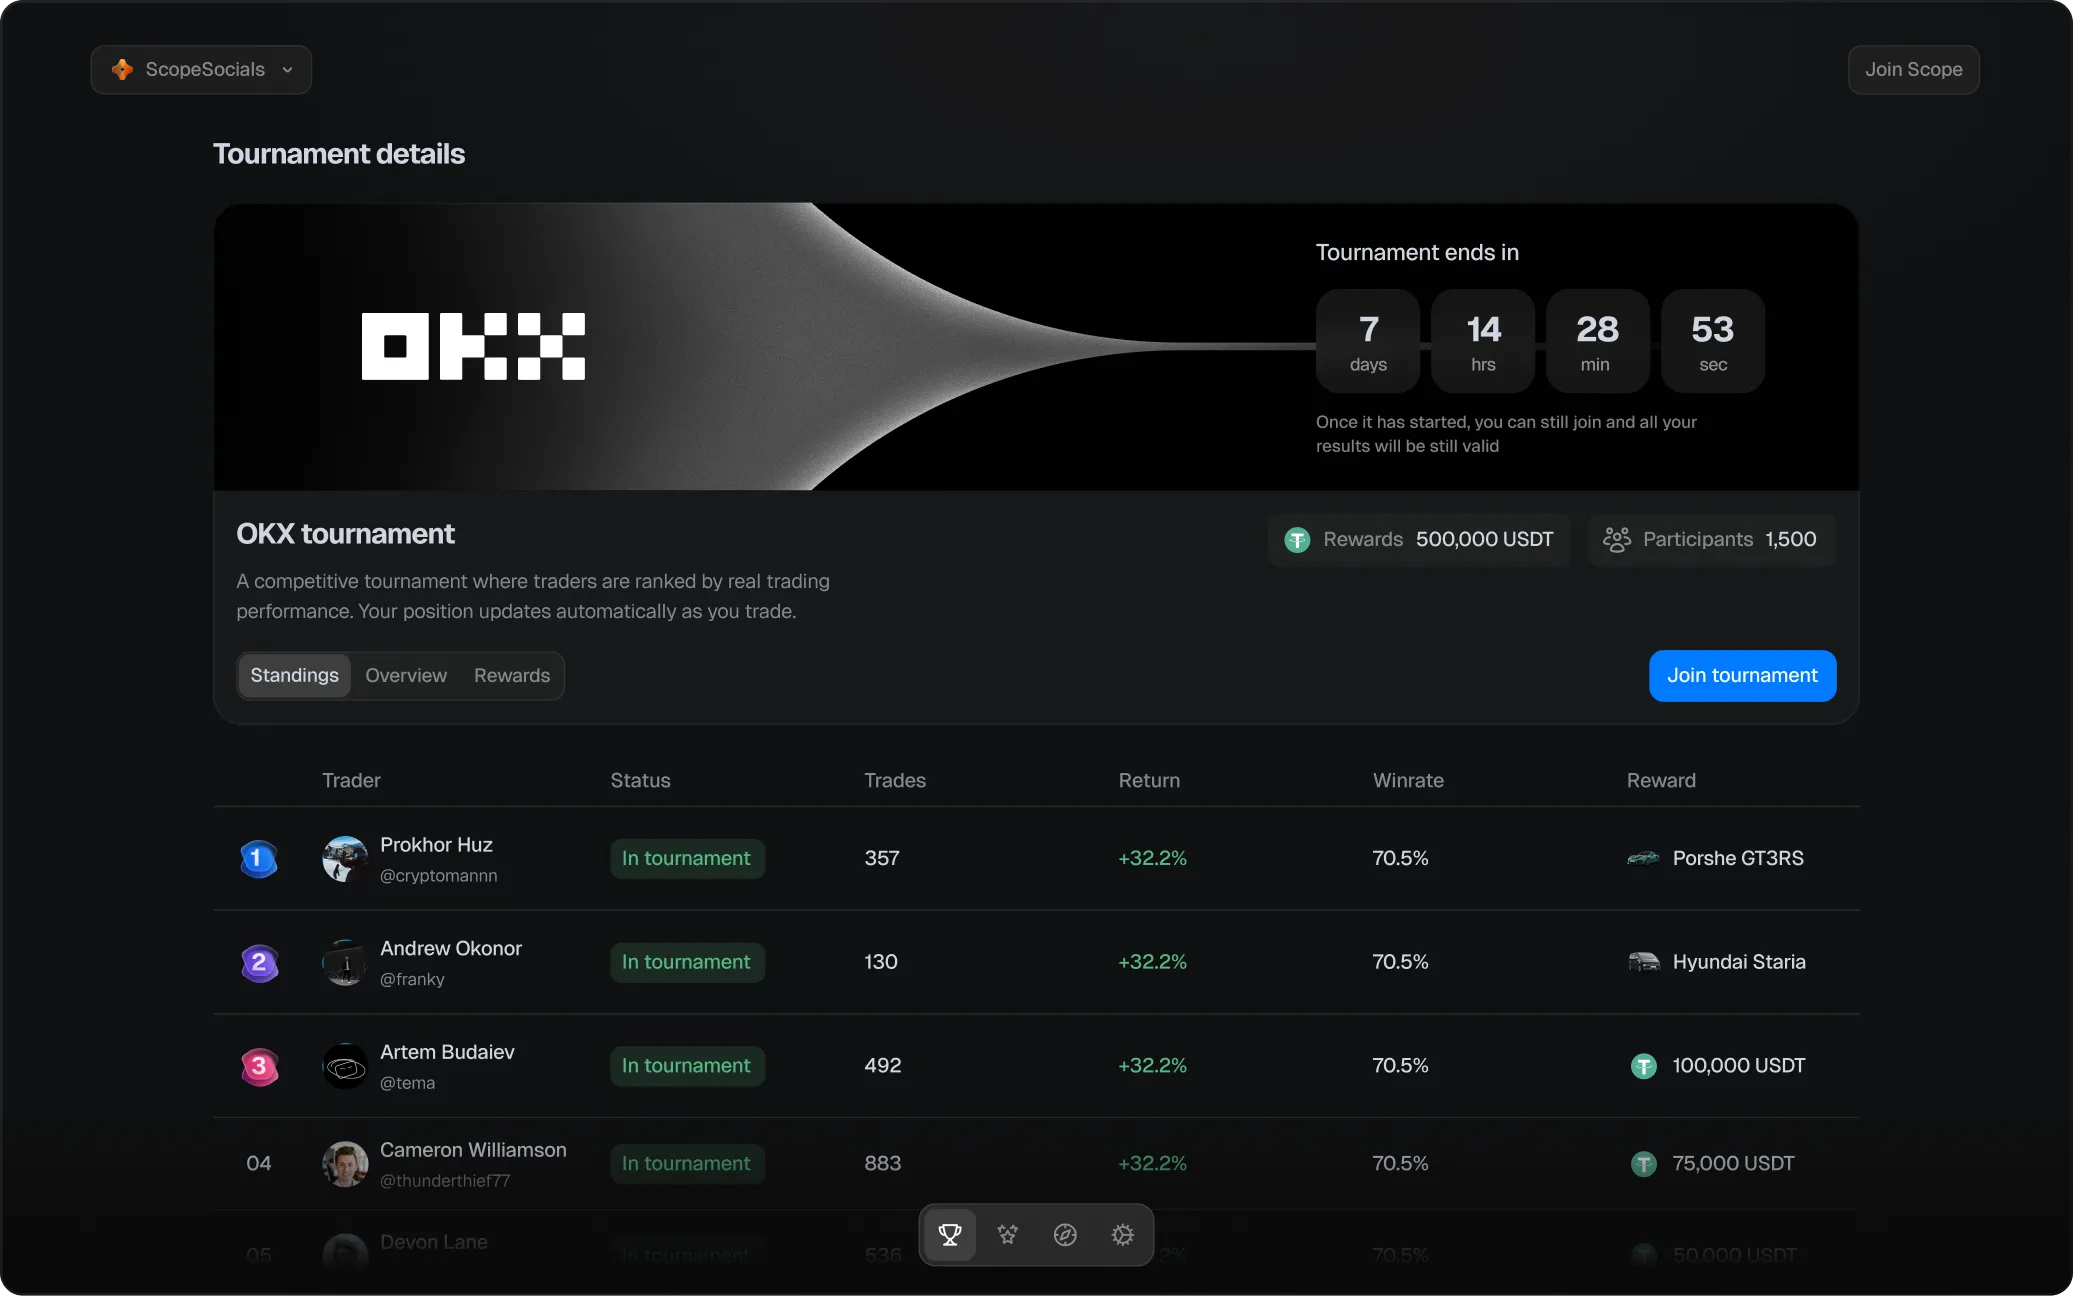
Task: Open Cameron Williamson avatar thumbnail
Action: tap(345, 1164)
